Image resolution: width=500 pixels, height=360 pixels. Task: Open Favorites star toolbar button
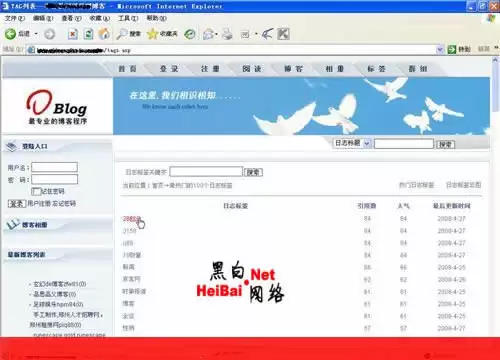[x=162, y=34]
